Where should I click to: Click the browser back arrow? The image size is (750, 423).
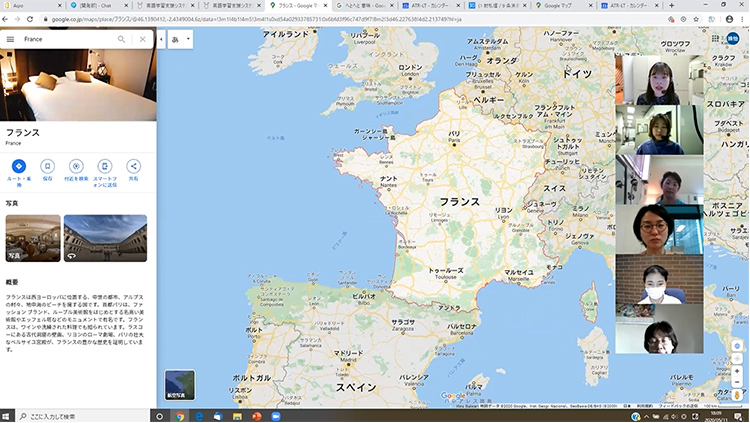5,19
